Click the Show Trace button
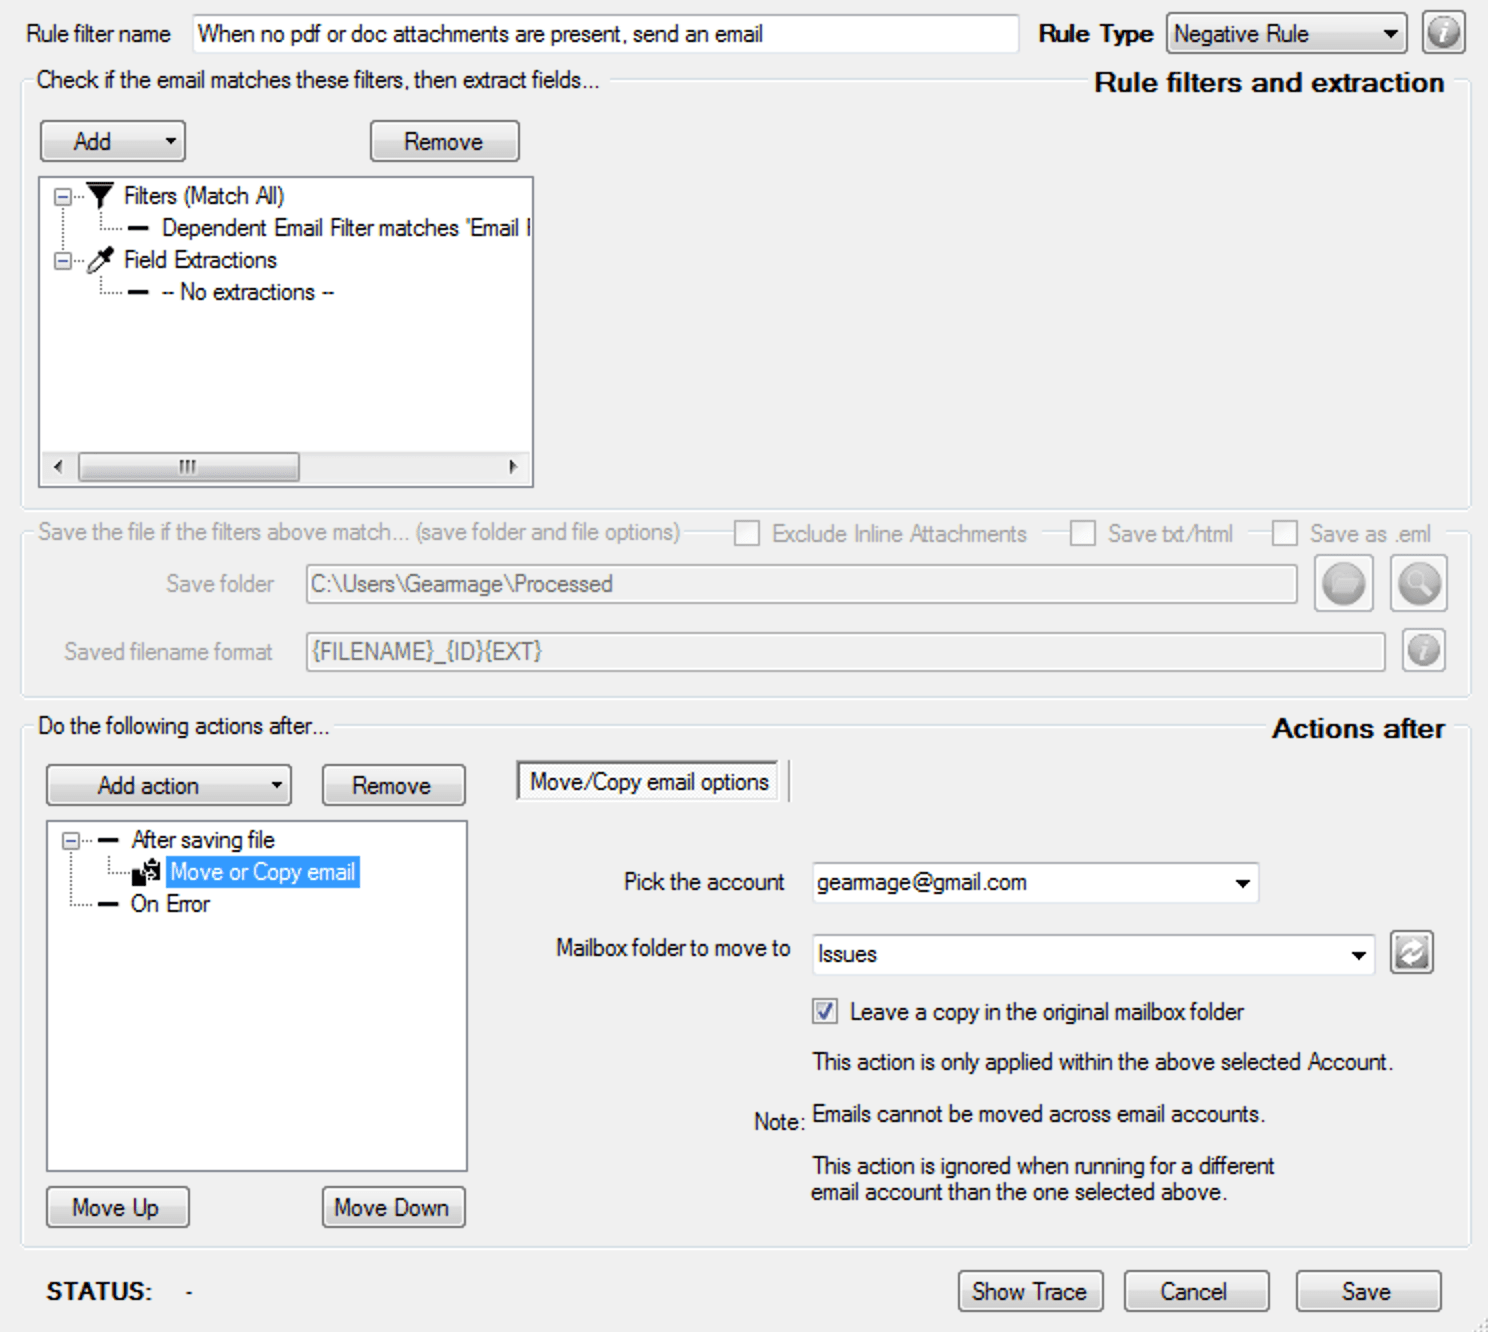Viewport: 1488px width, 1332px height. 1029,1291
